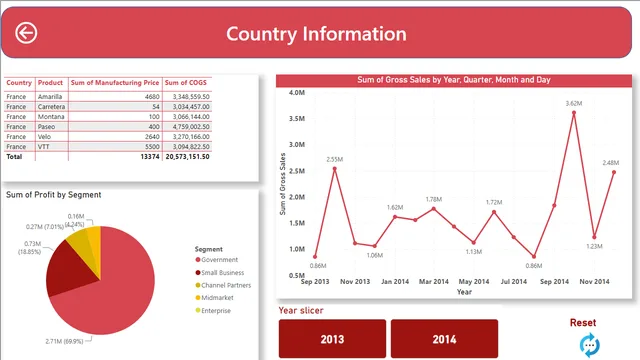Click the total COGS 20,573,151.50
Screen dimensions: 640x360
pos(187,157)
